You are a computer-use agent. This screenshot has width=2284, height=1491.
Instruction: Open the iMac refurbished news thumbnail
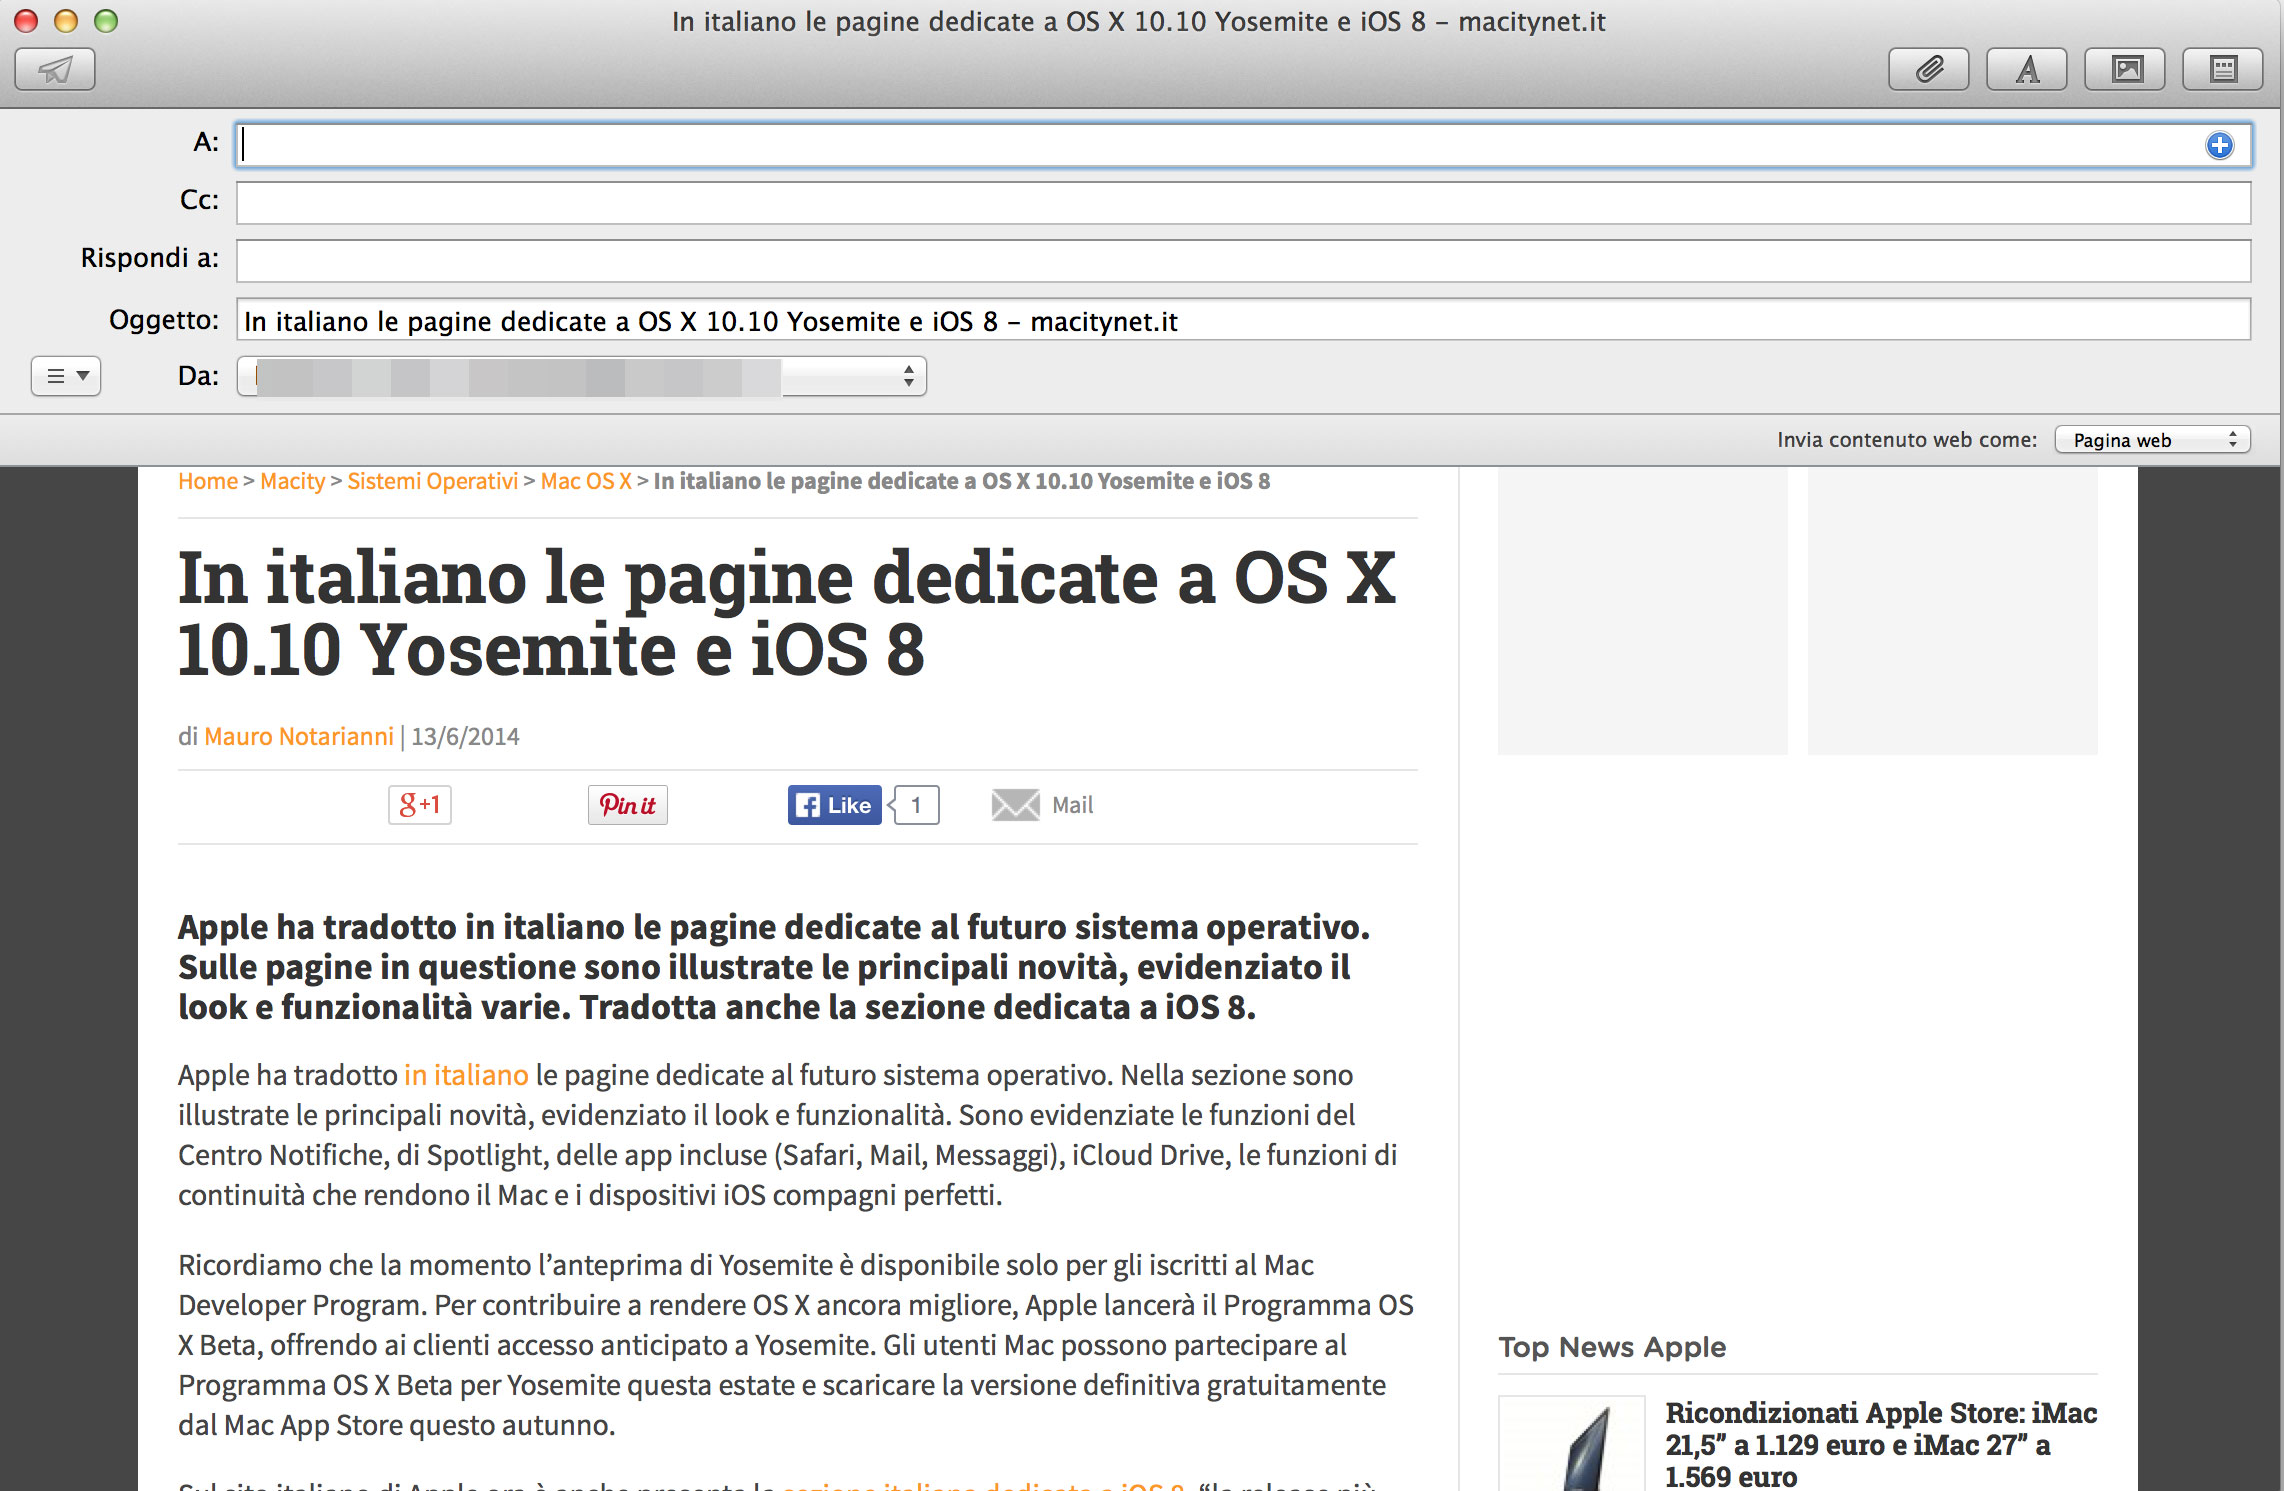click(x=1572, y=1444)
